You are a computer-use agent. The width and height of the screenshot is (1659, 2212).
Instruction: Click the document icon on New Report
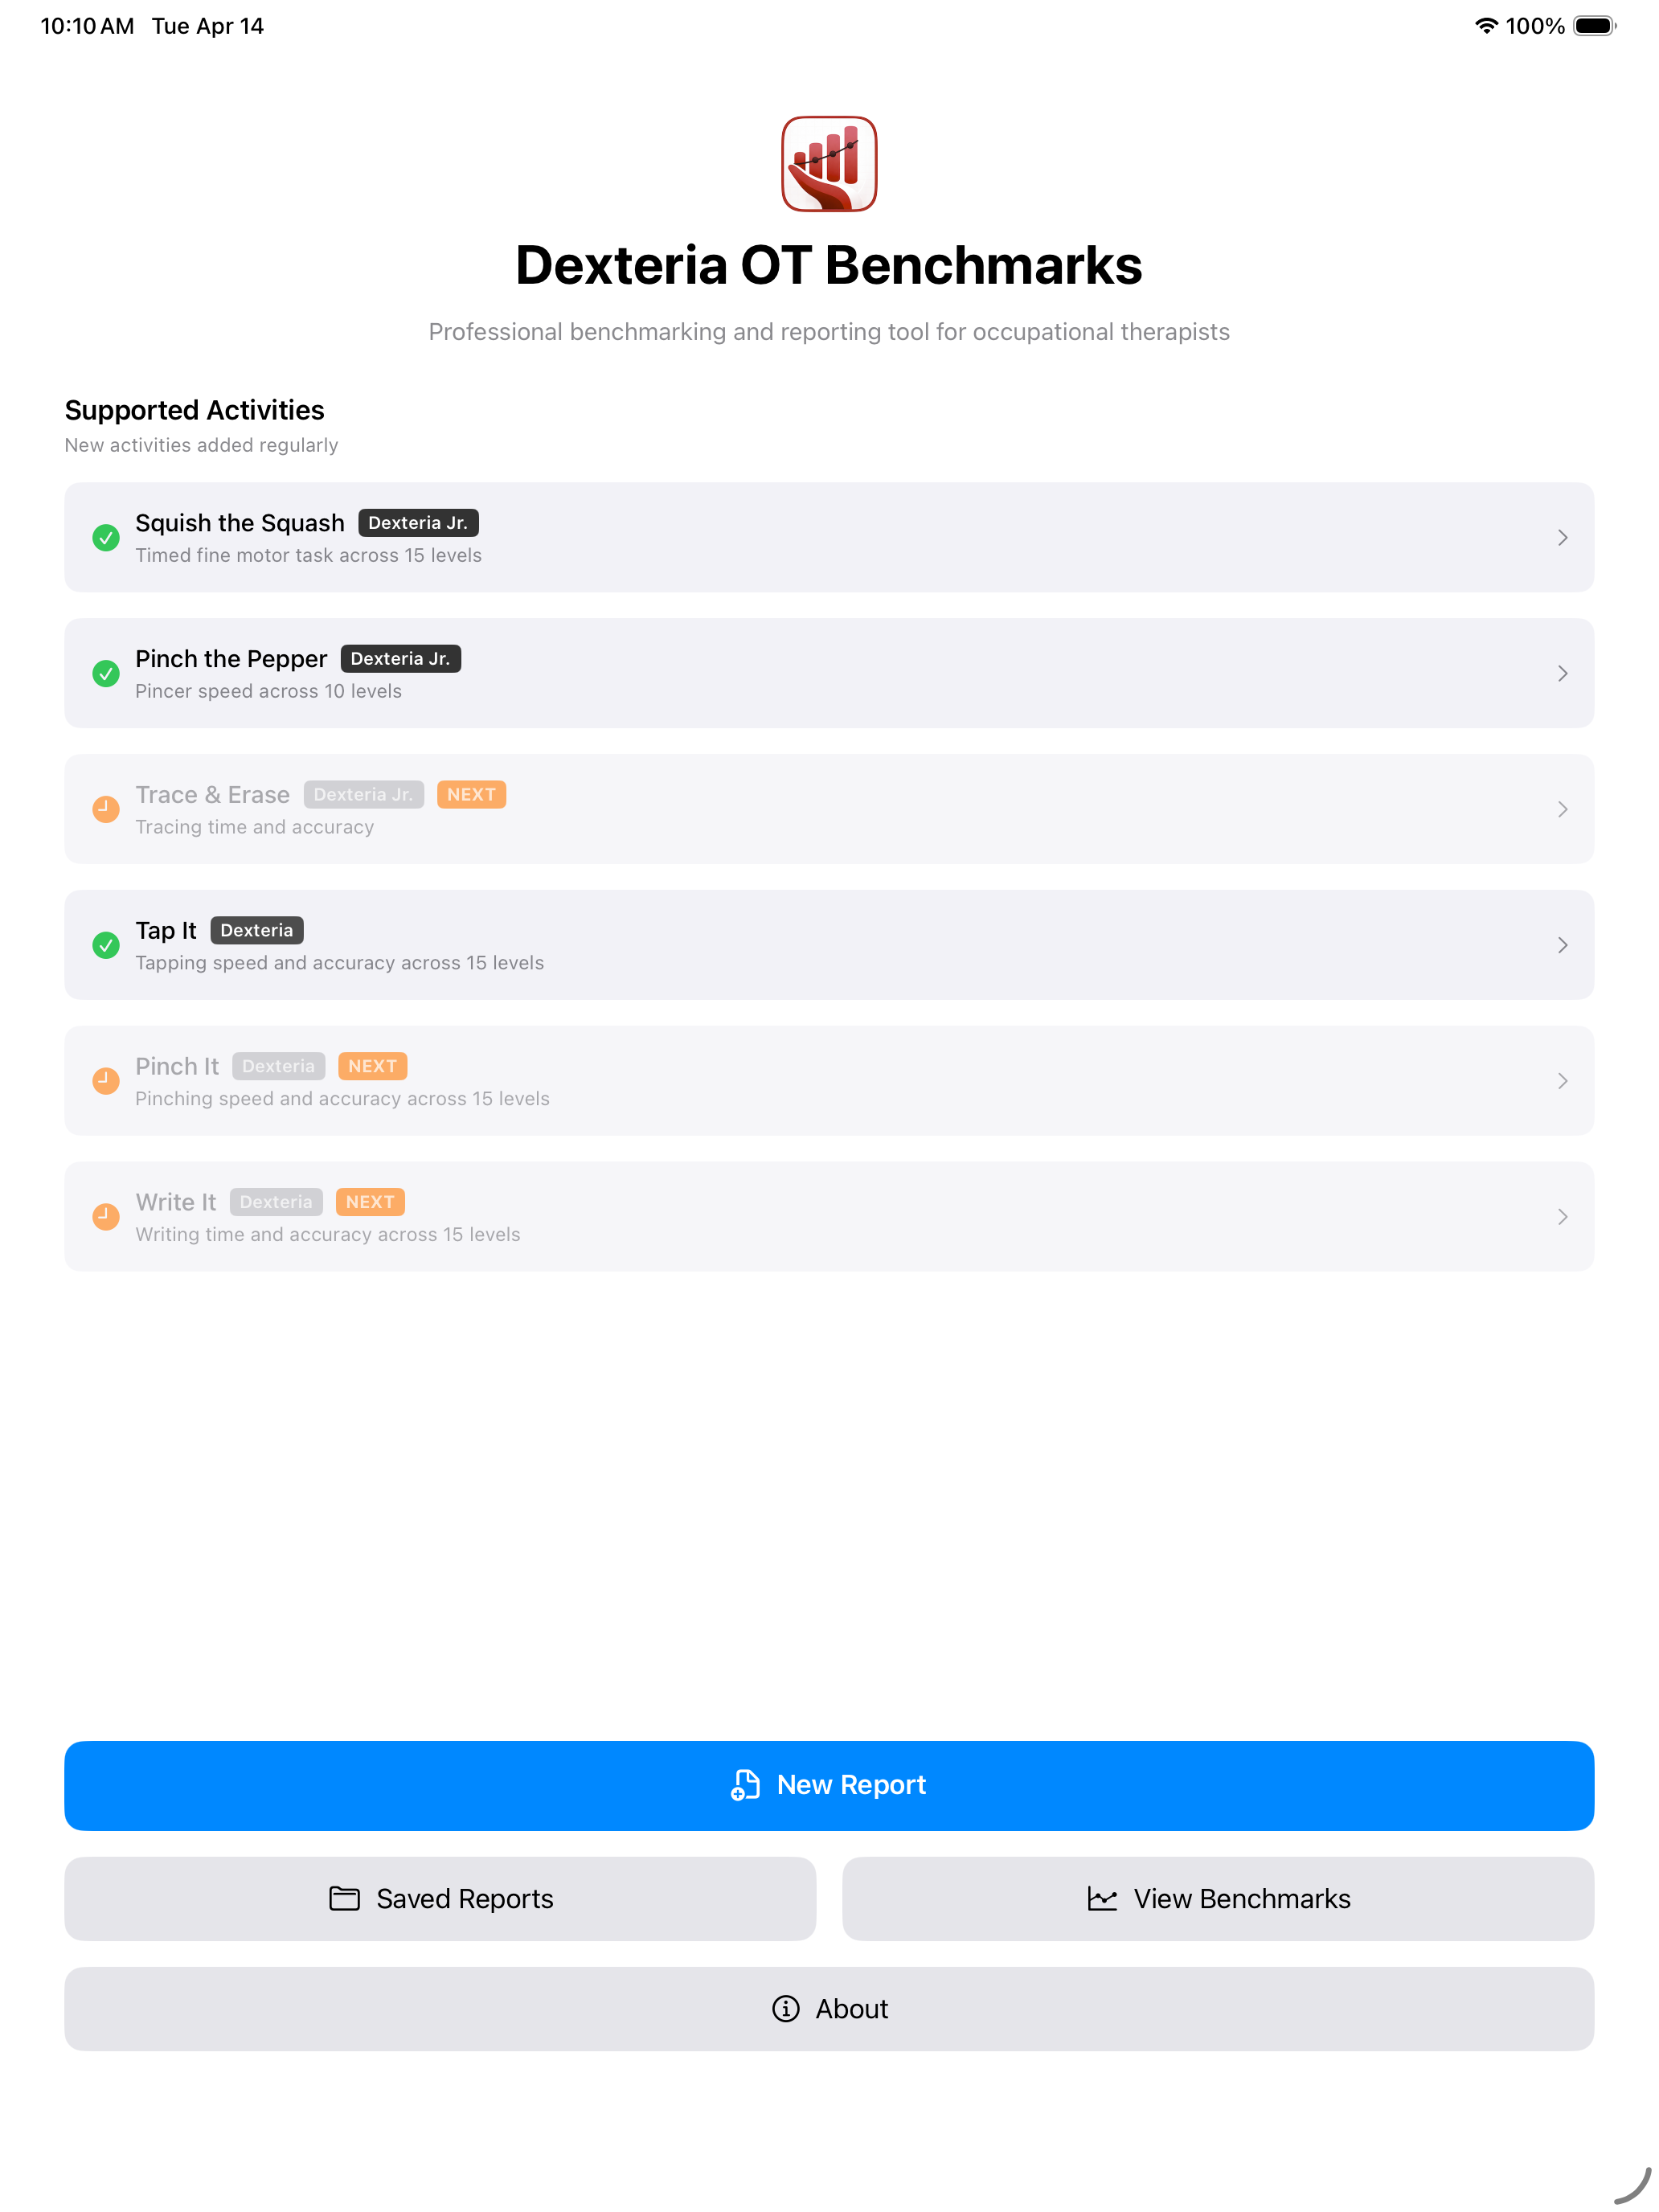pos(744,1785)
